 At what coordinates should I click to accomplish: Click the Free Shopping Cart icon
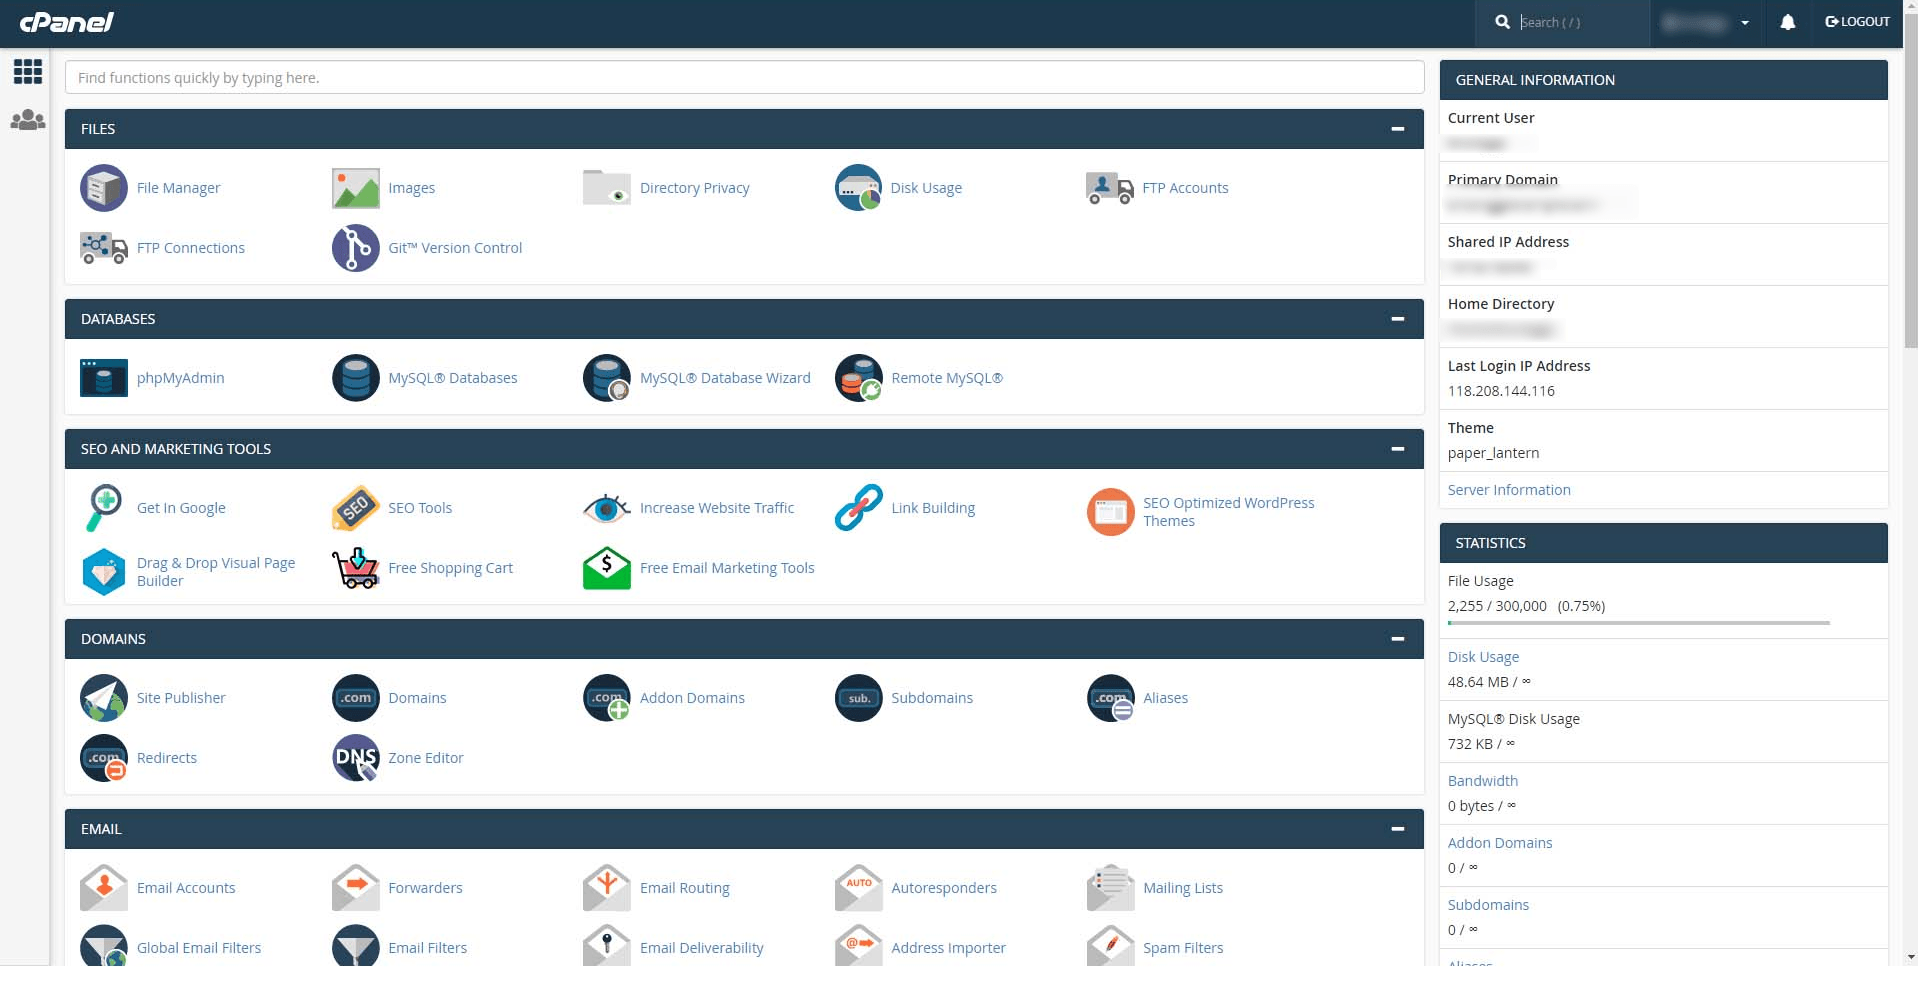pos(356,568)
